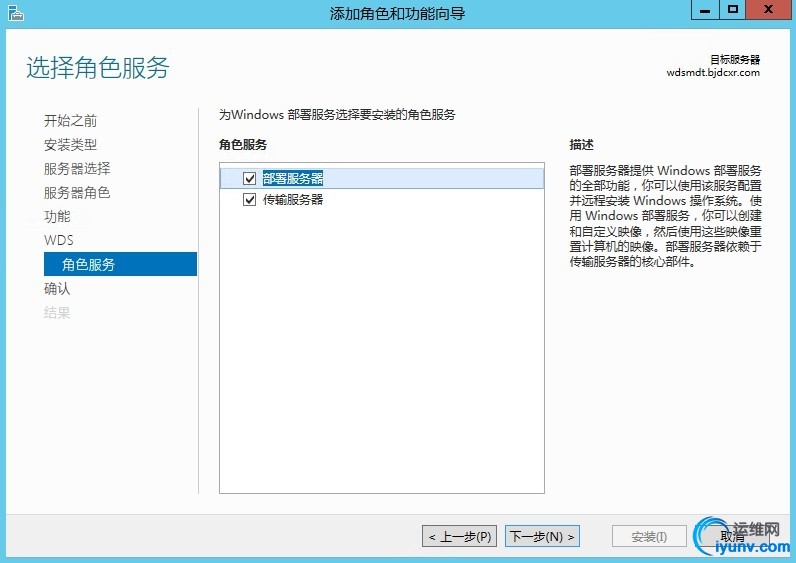Go to the 安装类型 step
The image size is (796, 563).
click(71, 145)
